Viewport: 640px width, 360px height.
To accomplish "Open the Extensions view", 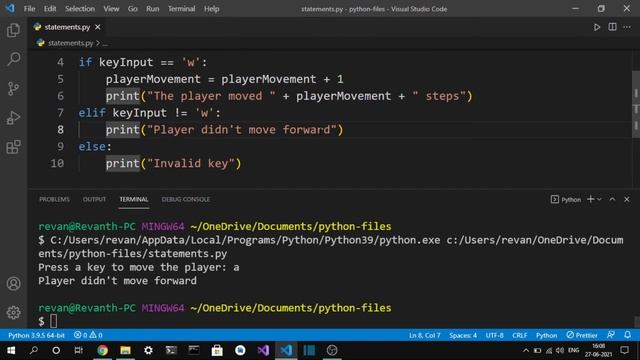I will tap(13, 147).
